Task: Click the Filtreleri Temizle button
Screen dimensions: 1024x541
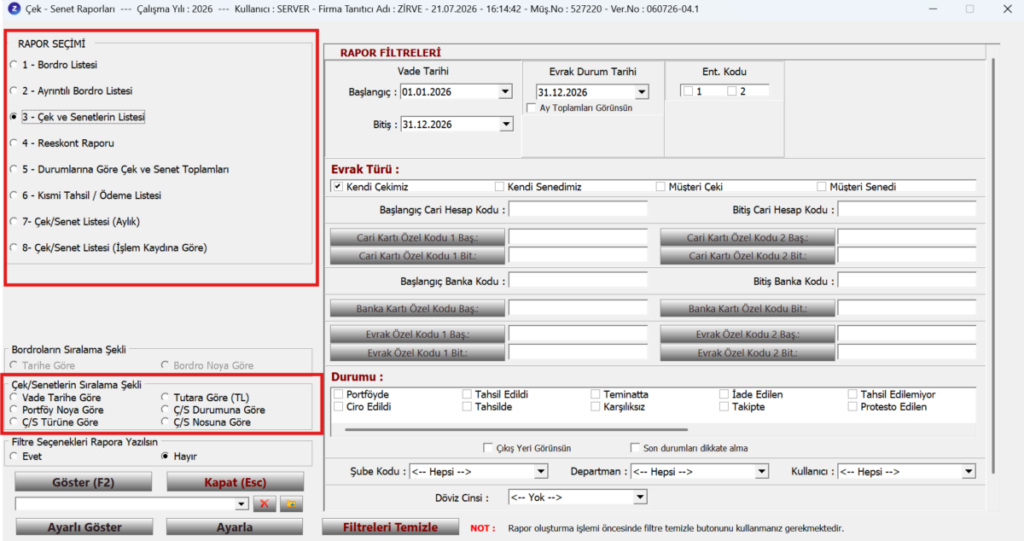Action: 391,527
